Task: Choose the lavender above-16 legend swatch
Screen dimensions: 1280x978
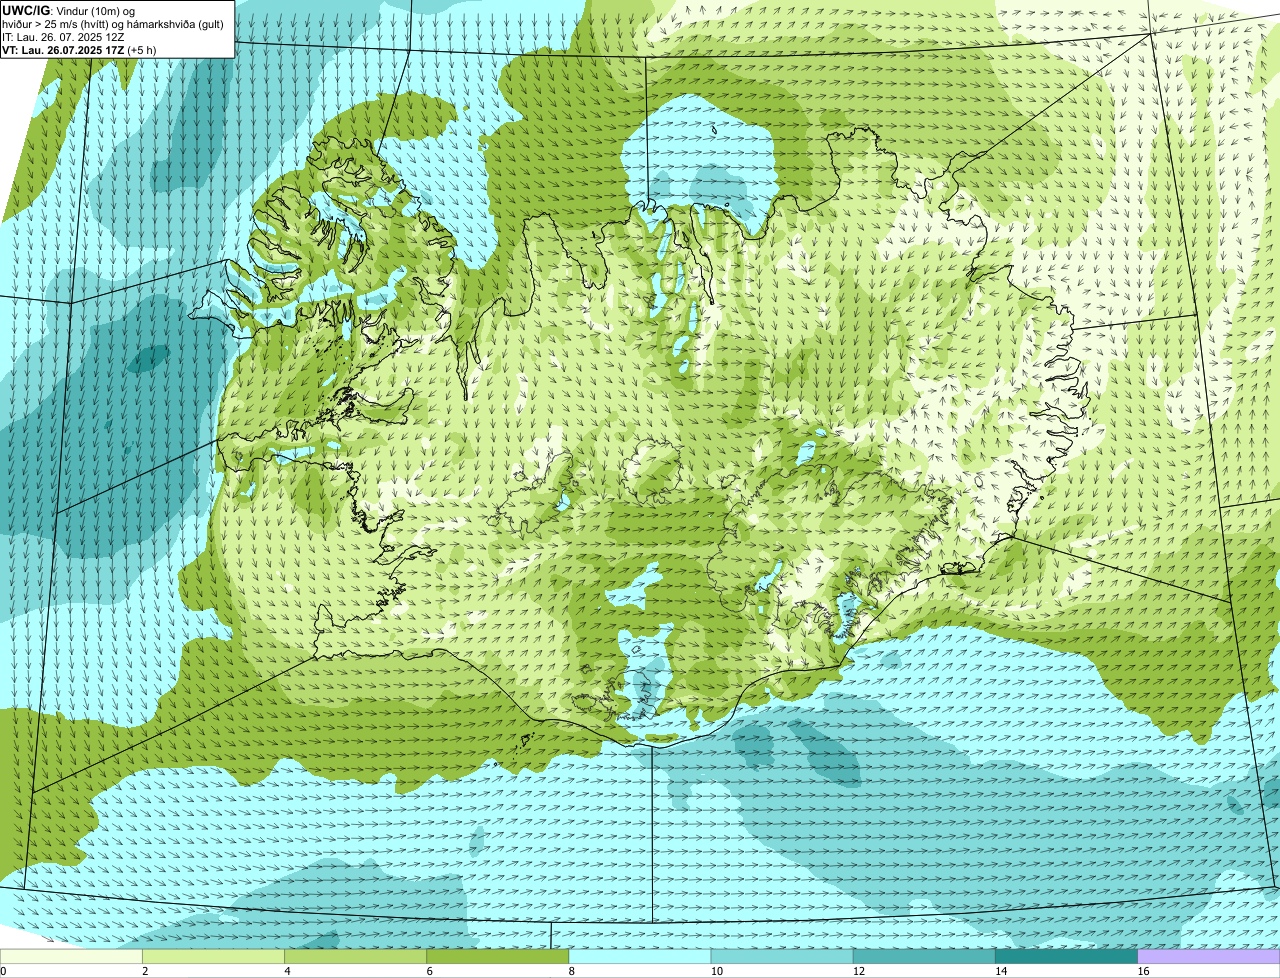Action: tap(1209, 956)
